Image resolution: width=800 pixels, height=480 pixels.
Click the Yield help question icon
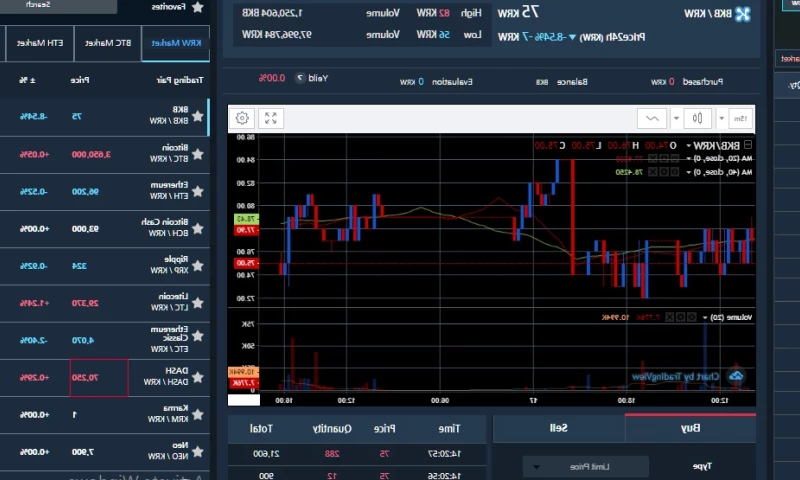coord(300,78)
